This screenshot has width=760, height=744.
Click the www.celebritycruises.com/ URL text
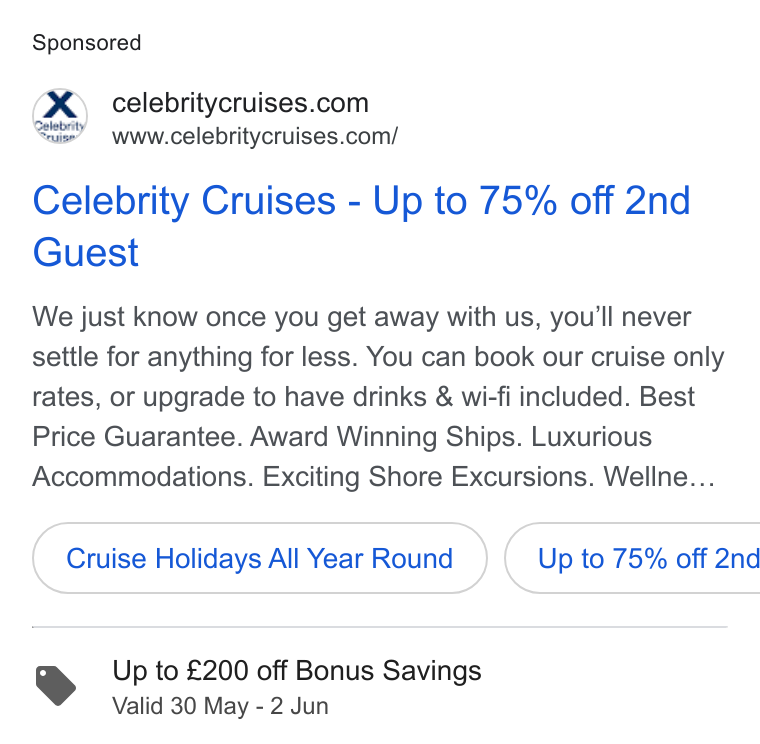[x=255, y=136]
